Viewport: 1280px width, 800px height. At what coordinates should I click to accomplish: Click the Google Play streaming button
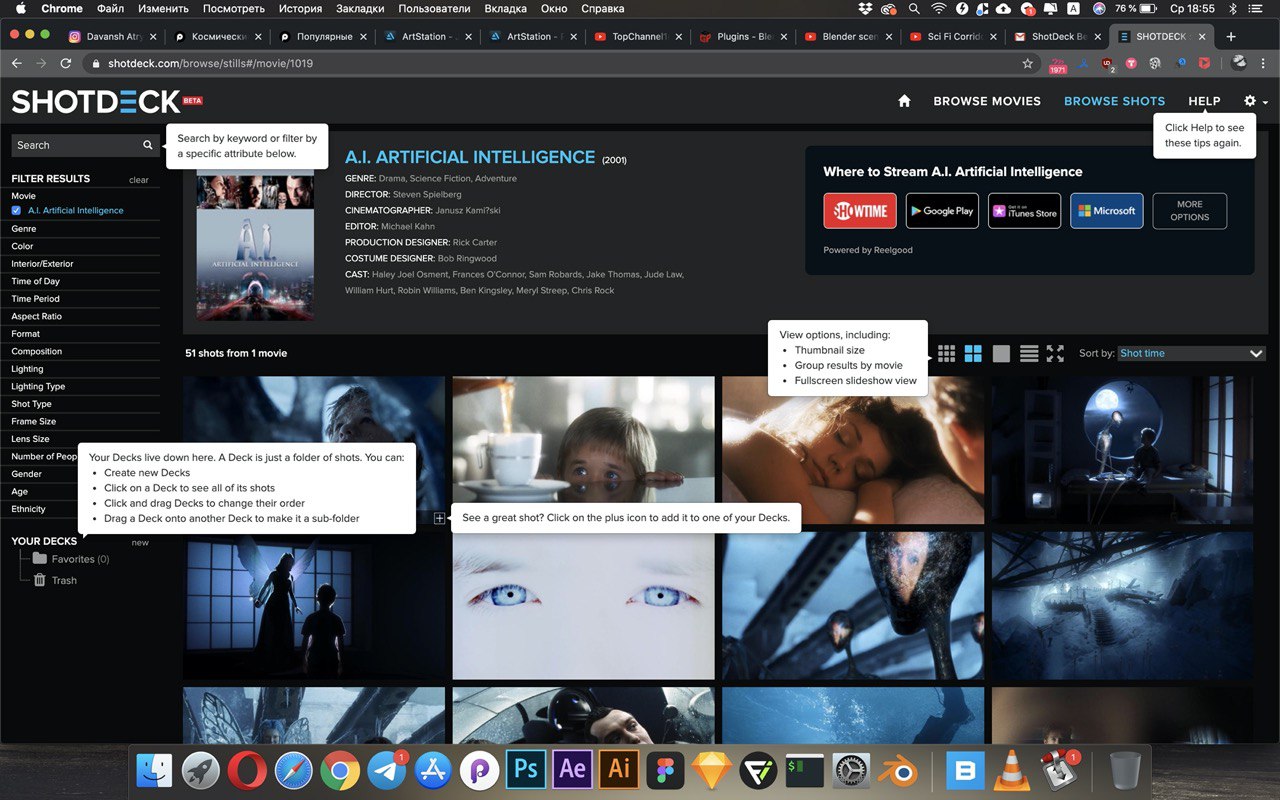[942, 211]
